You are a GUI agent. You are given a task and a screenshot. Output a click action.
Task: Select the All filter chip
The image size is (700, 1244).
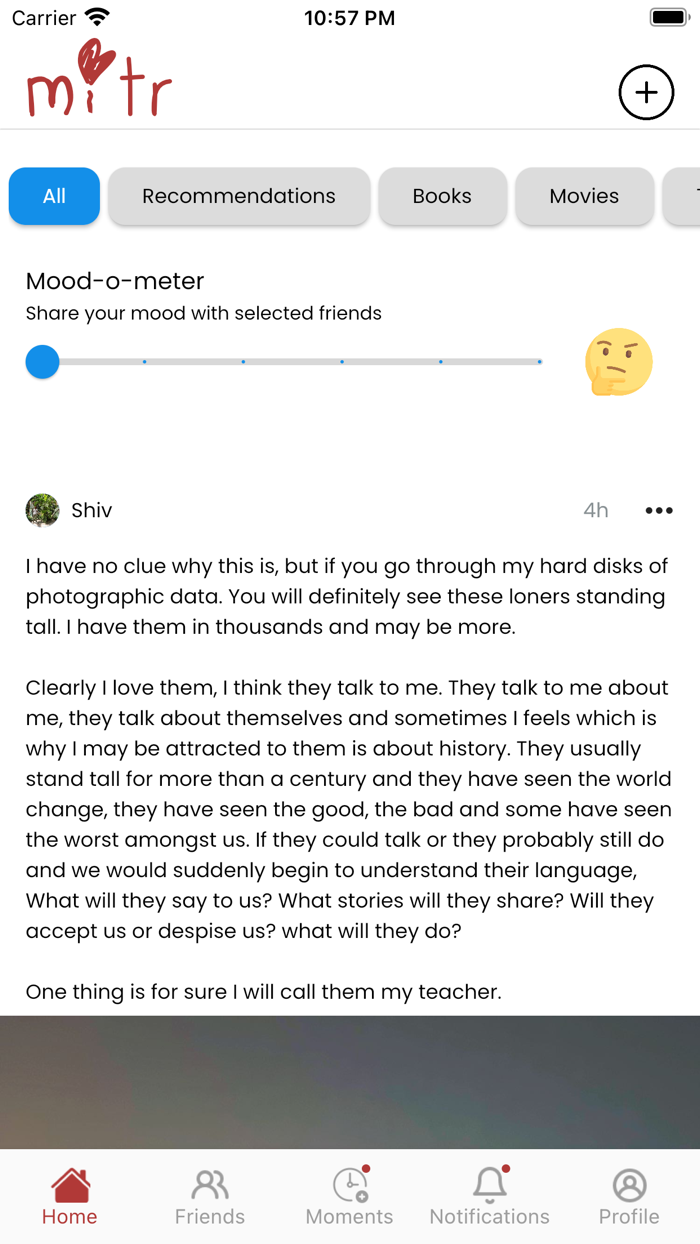pos(54,196)
